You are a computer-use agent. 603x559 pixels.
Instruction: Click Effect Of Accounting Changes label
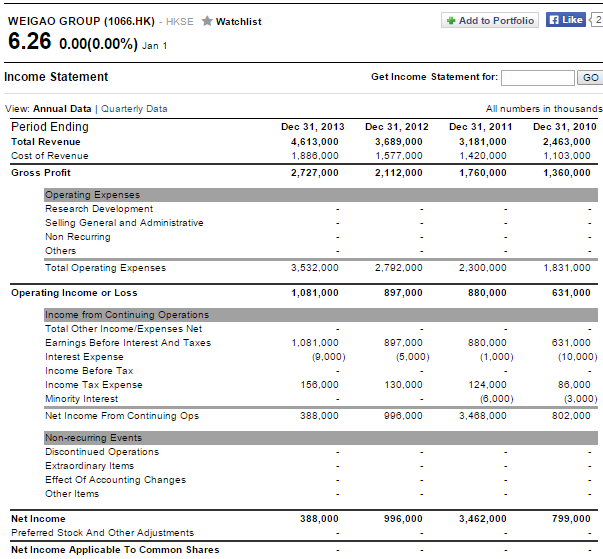point(115,480)
